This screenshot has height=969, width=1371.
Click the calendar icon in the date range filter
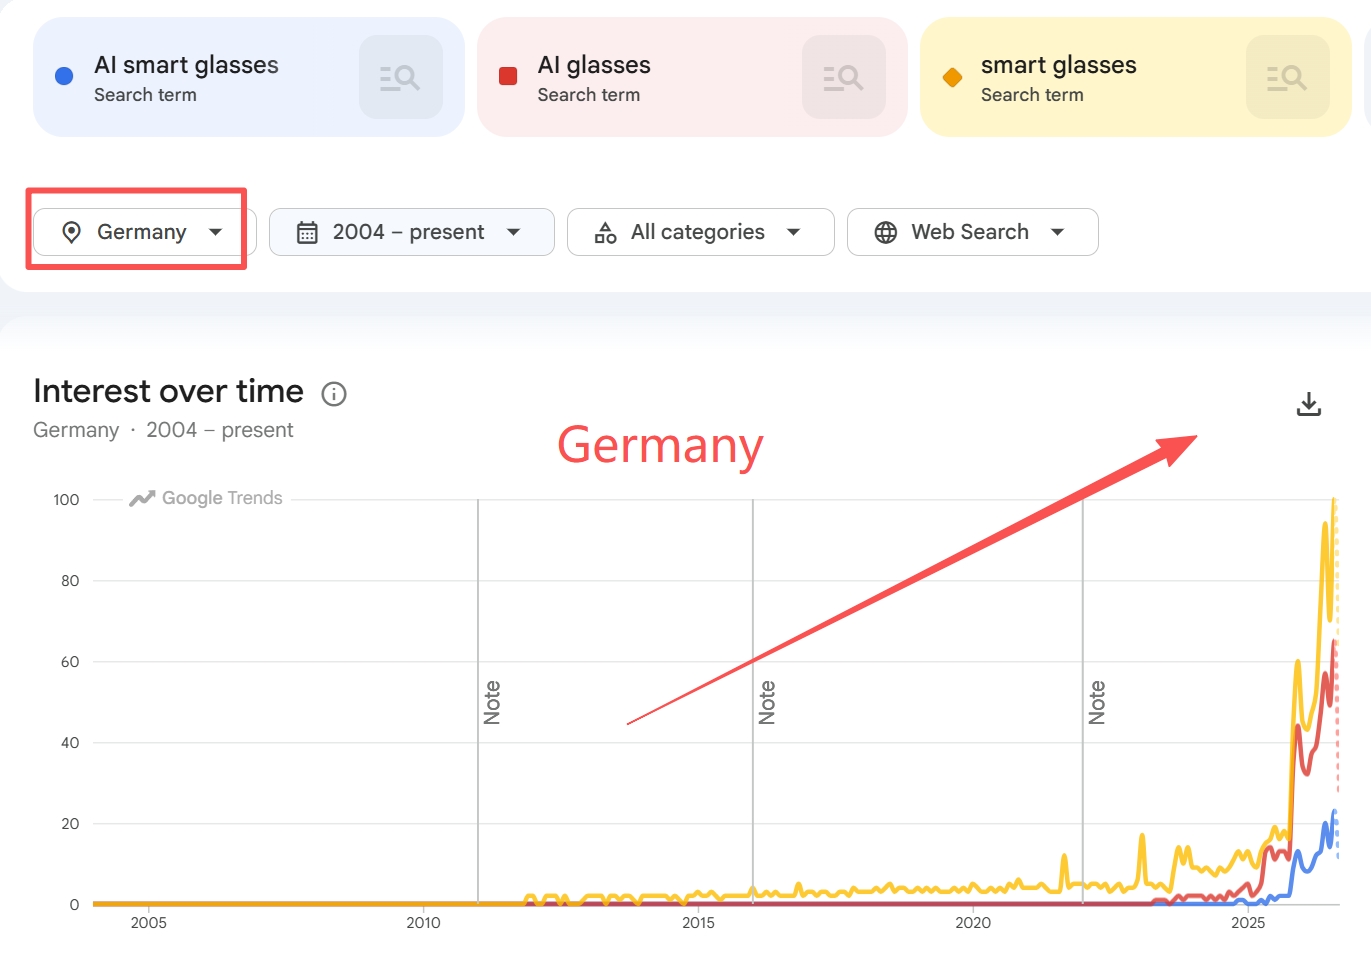tap(307, 232)
